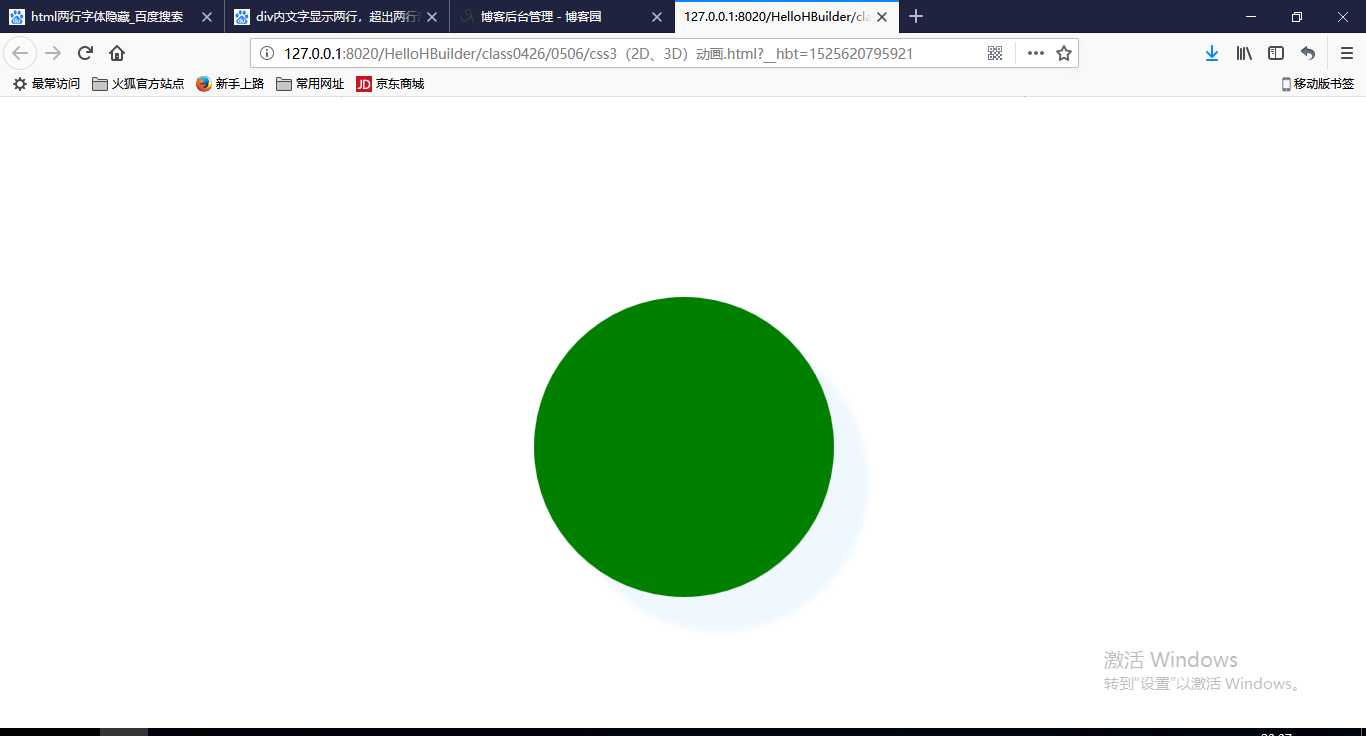Show site information in address bar
This screenshot has height=736, width=1366.
click(266, 53)
